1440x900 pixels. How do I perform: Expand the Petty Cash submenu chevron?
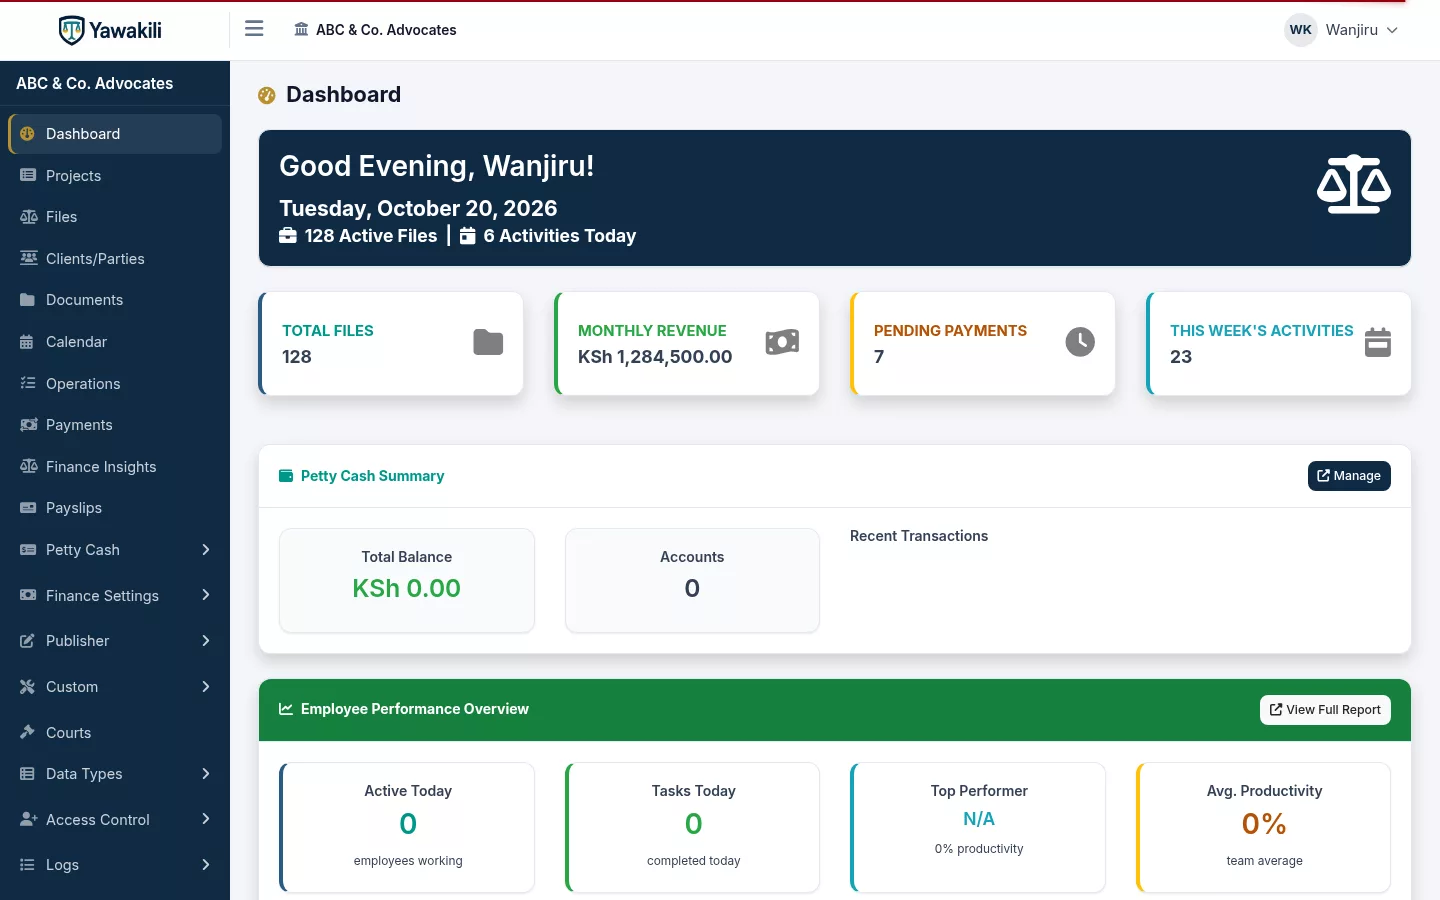click(x=206, y=549)
